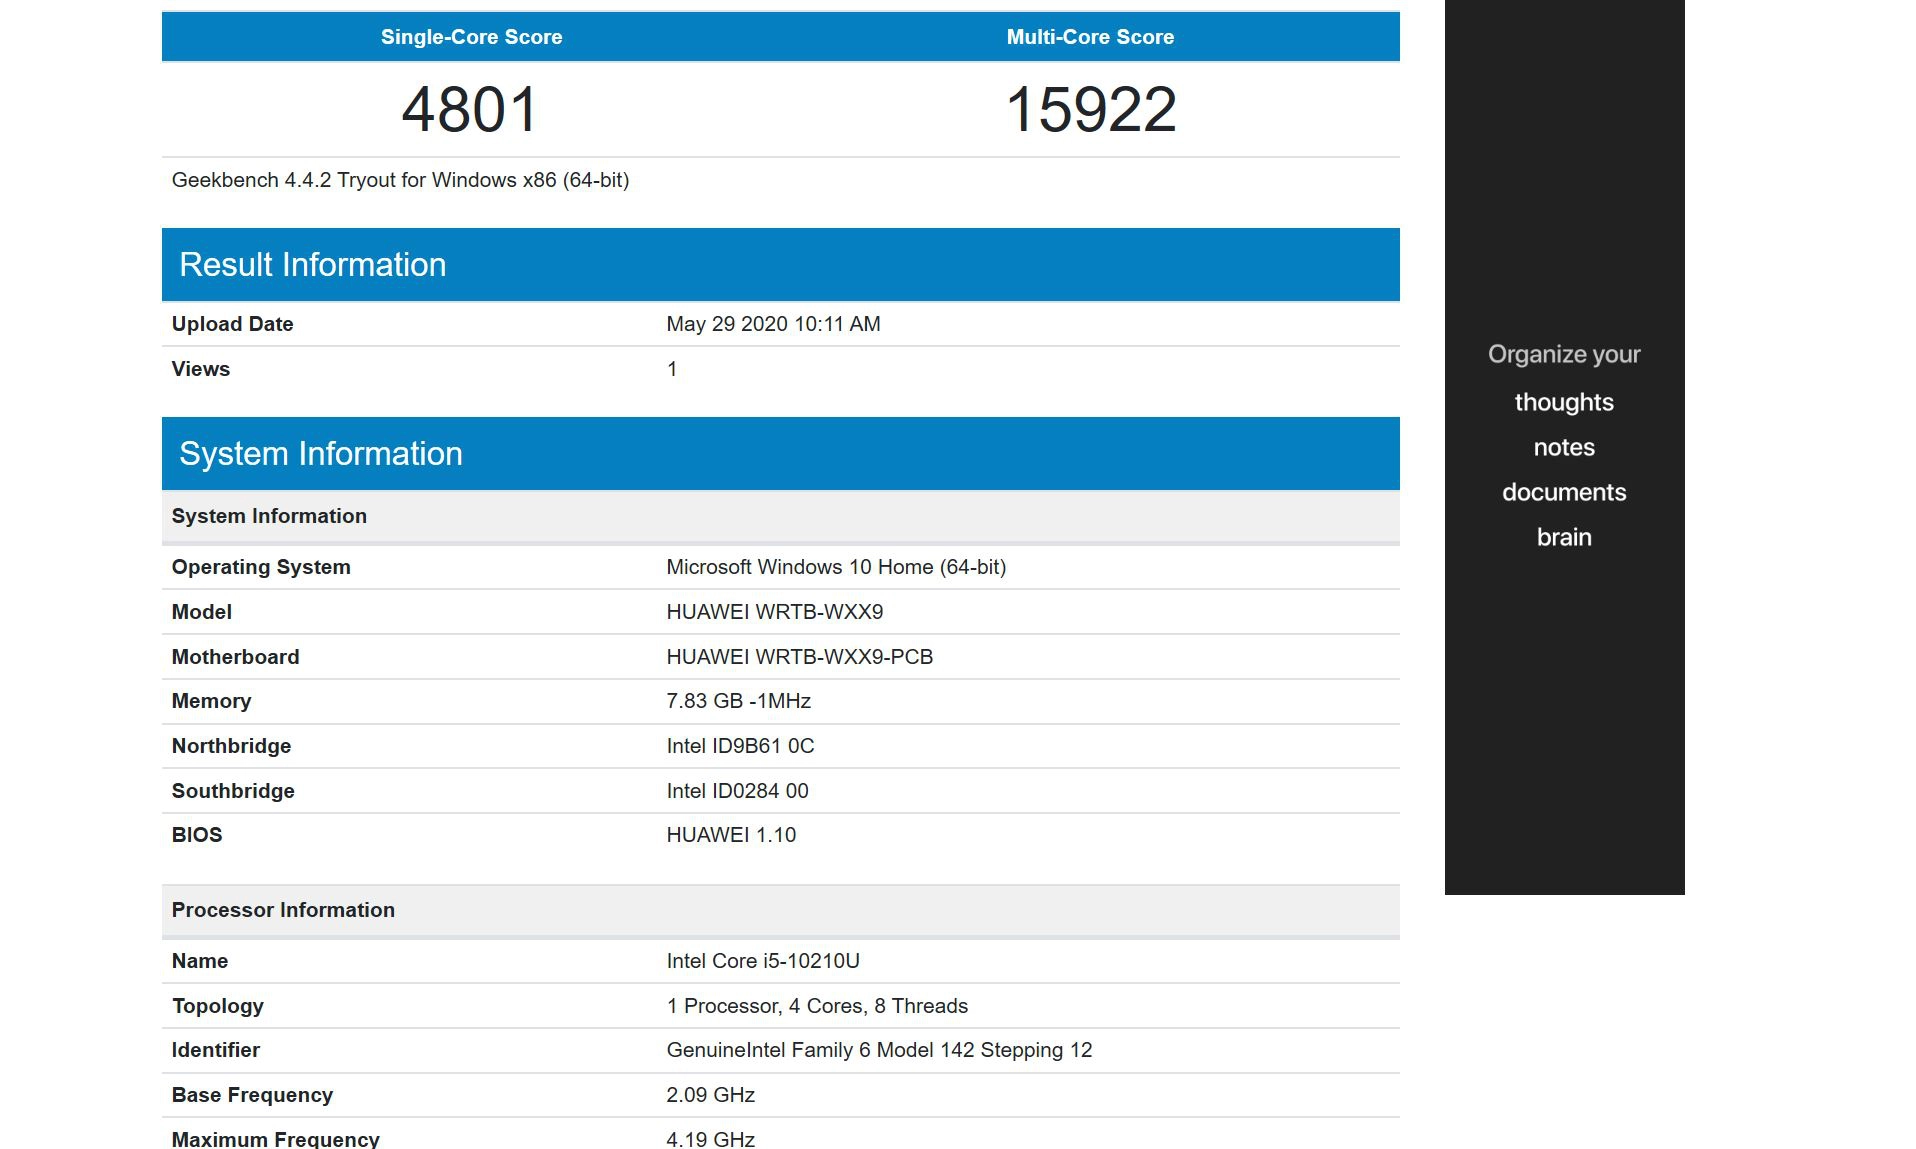Screen dimensions: 1916x1149
Task: Click the Views count value 1
Action: point(672,369)
